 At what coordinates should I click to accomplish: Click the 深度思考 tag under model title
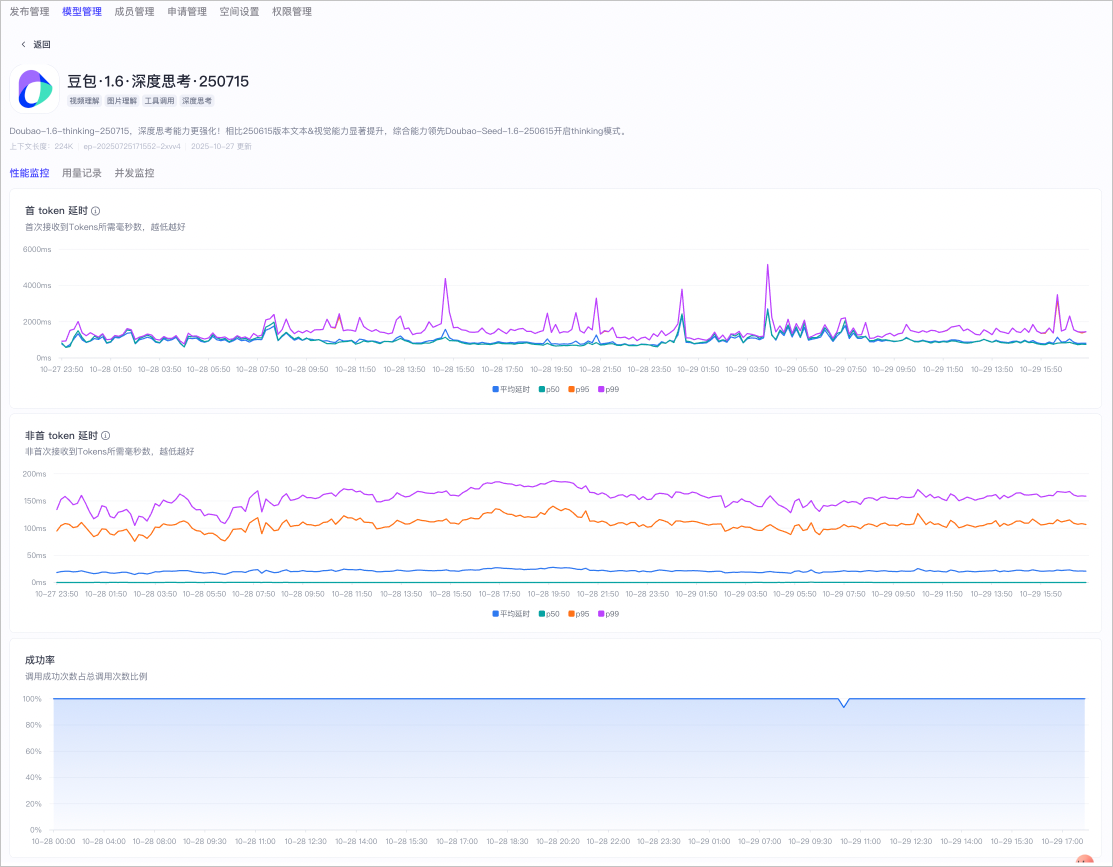point(197,101)
